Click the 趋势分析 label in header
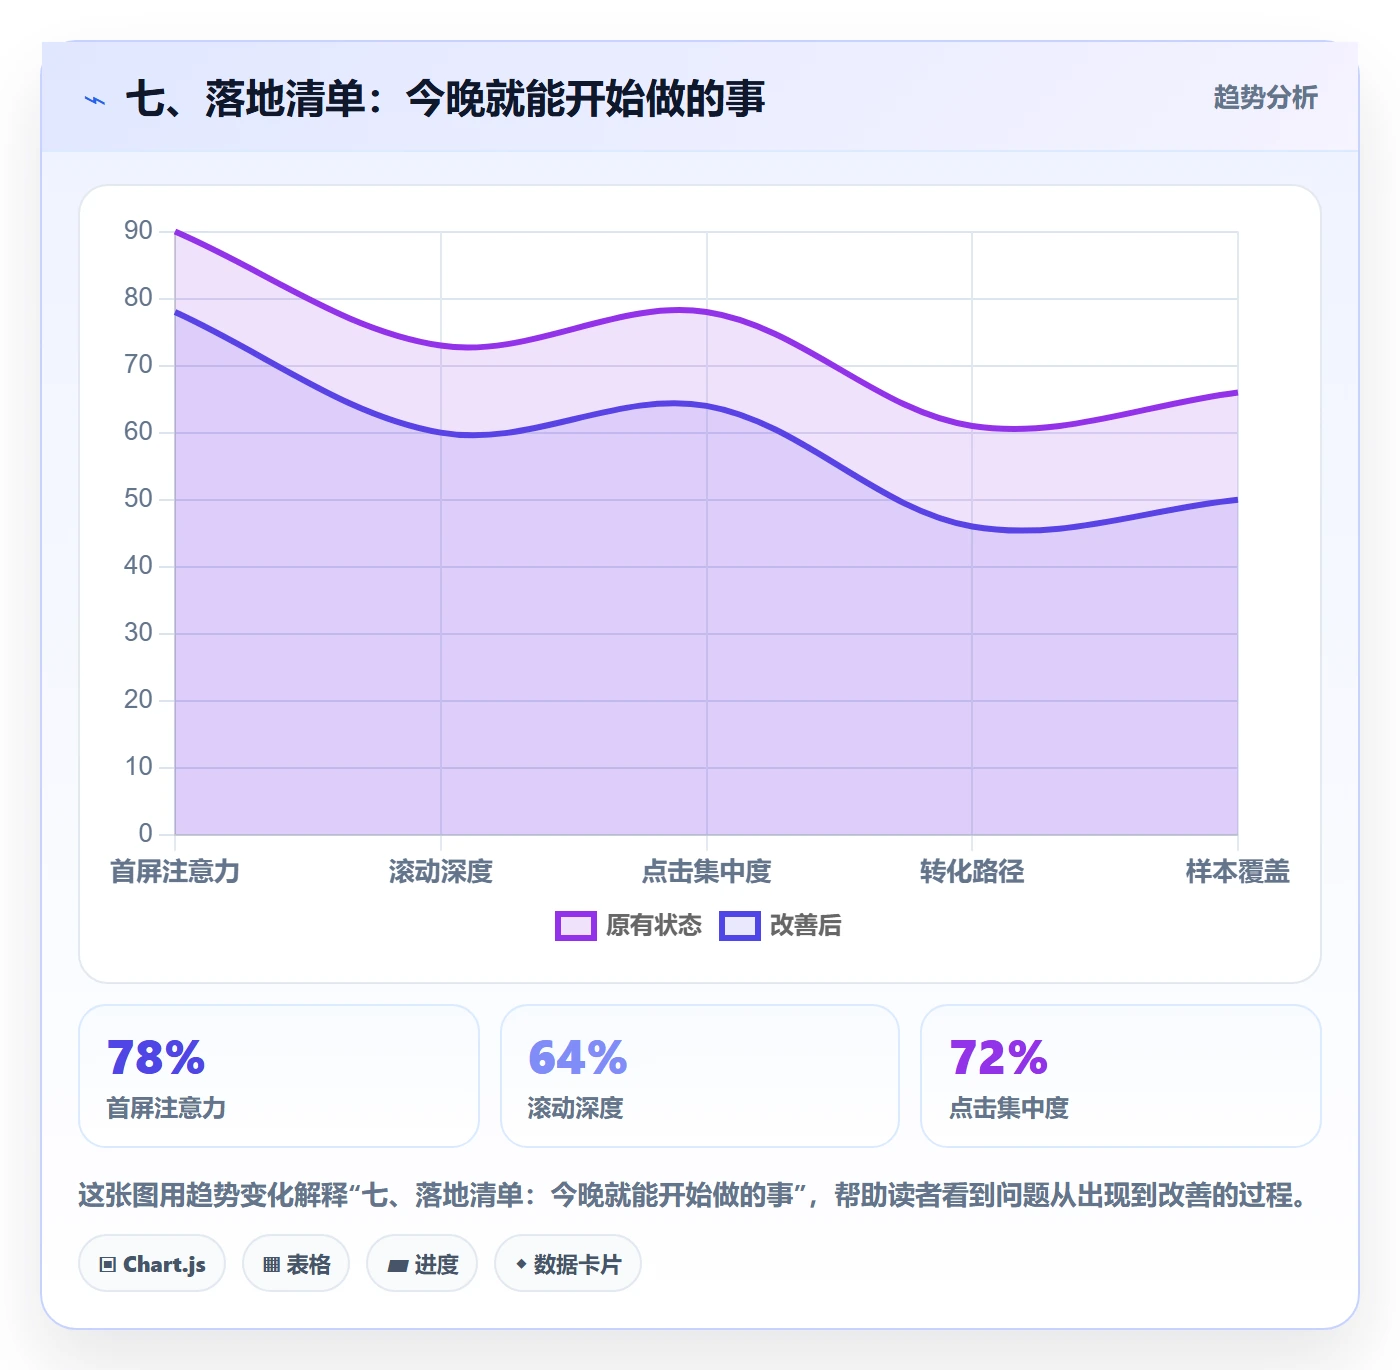The height and width of the screenshot is (1370, 1400). 1265,98
